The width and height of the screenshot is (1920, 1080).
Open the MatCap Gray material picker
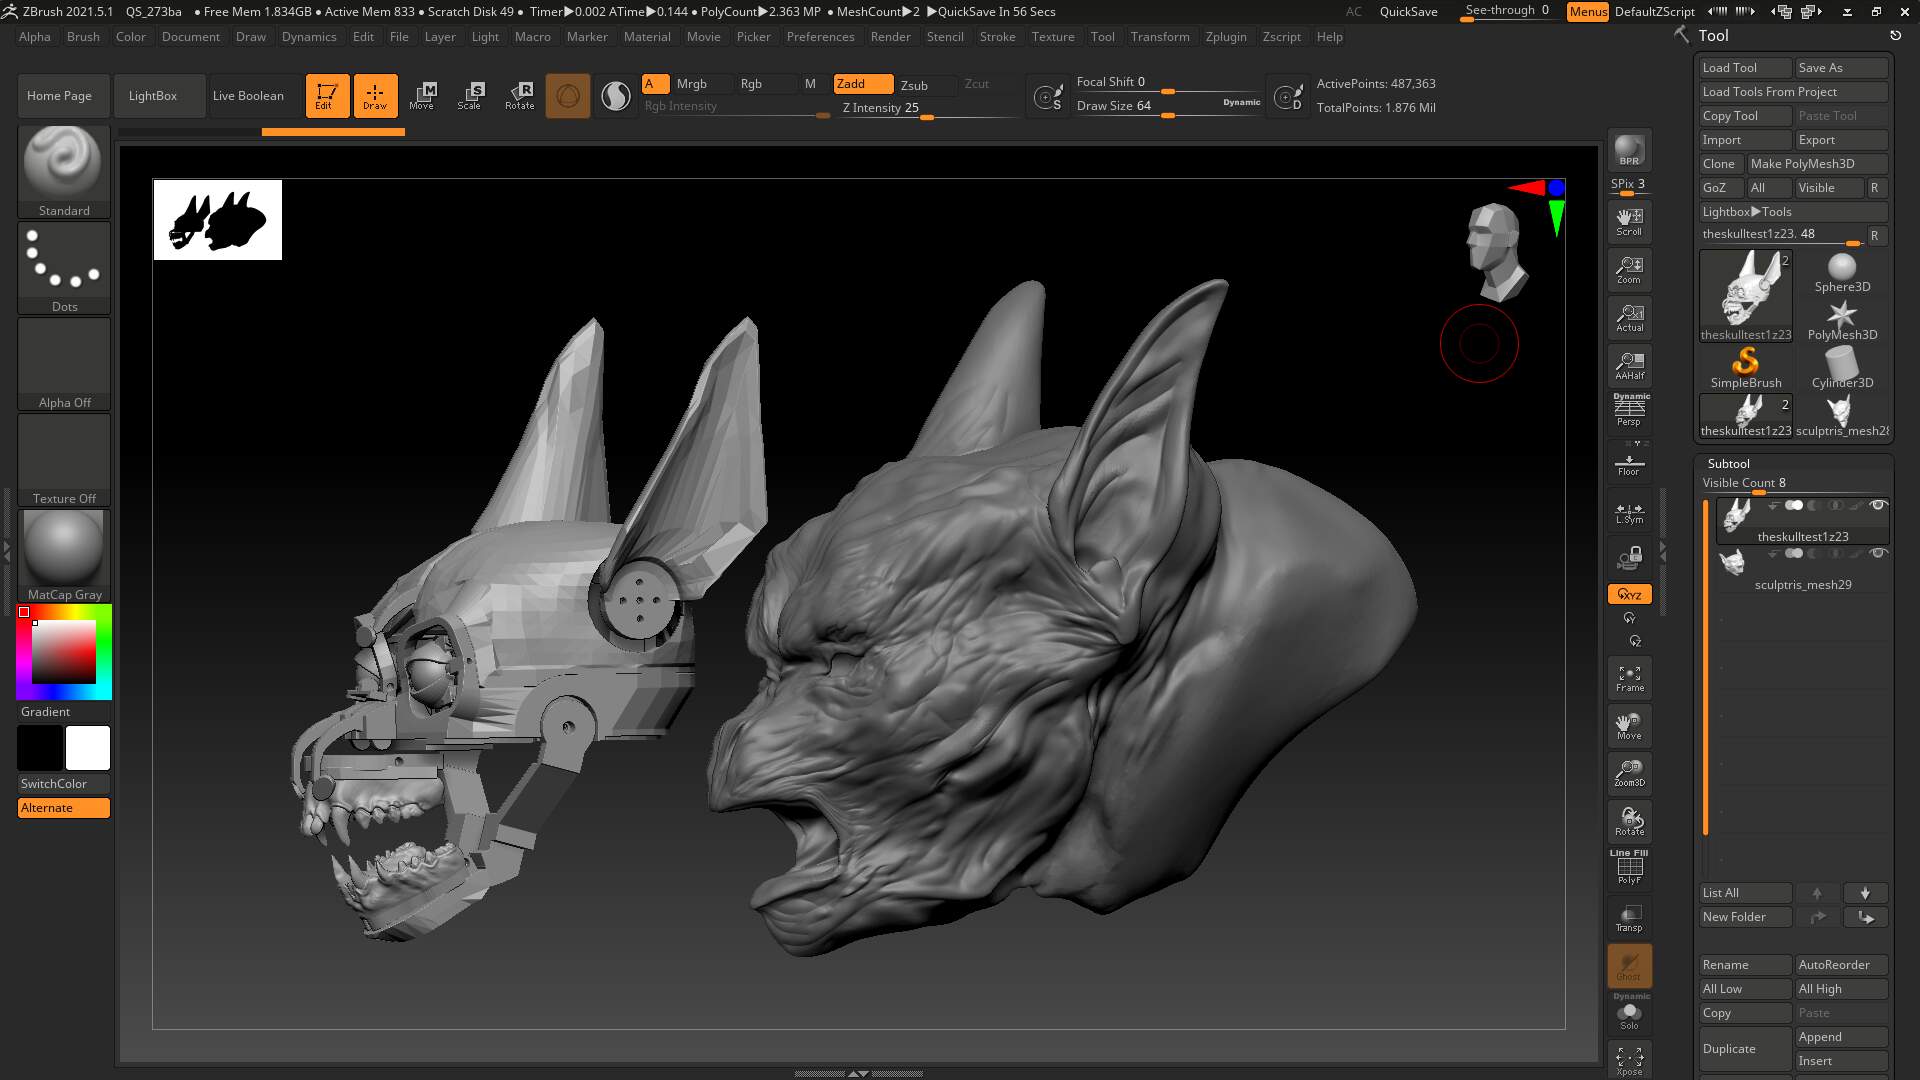[64, 556]
